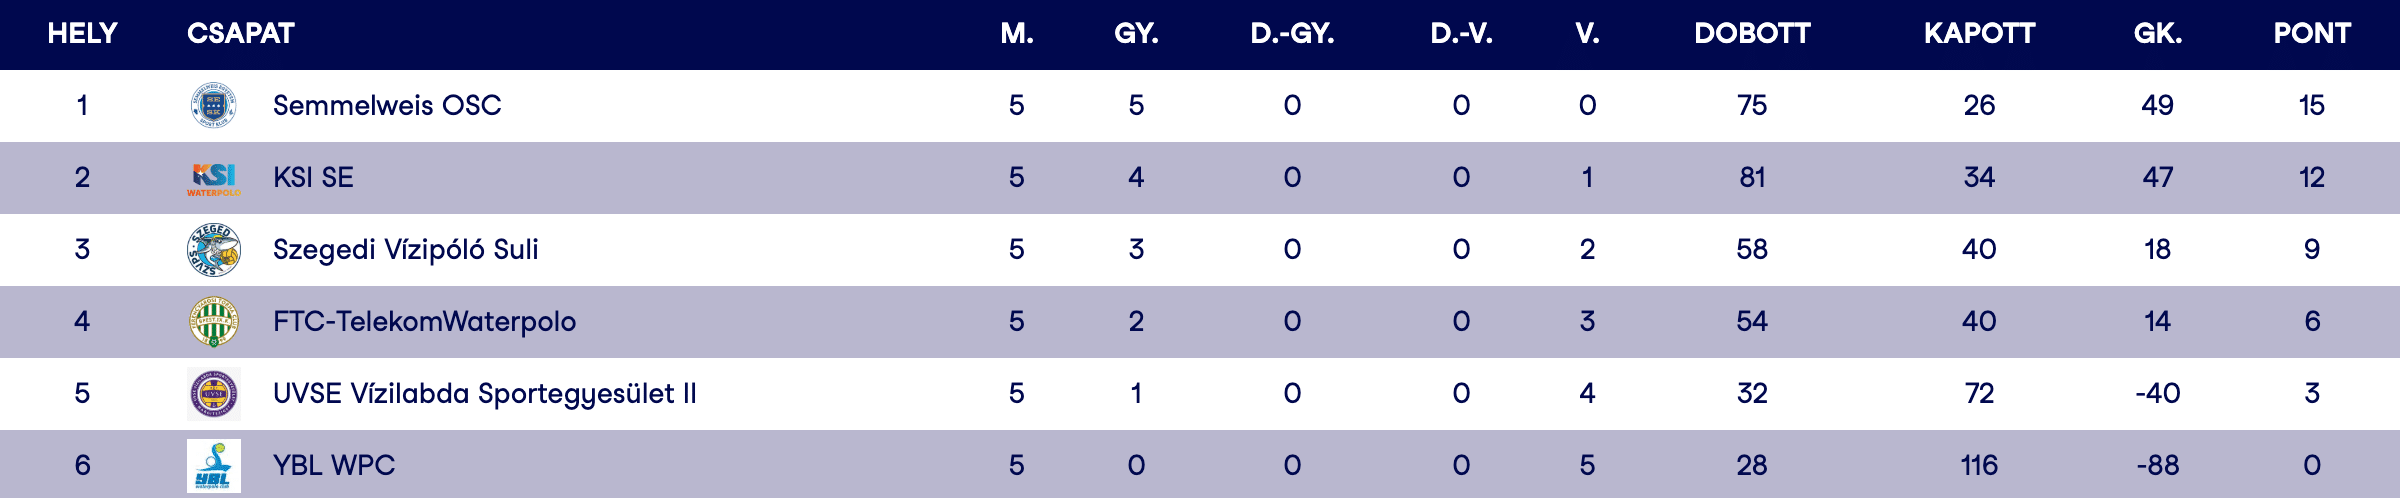Open UVSE Vízilabda Sportegyesület II page
The width and height of the screenshot is (2400, 498).
point(484,394)
